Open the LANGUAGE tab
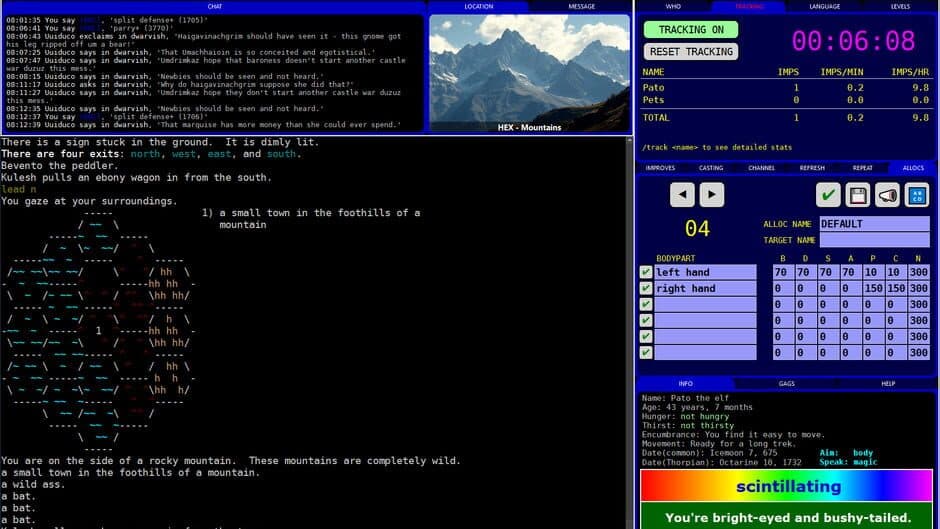 [824, 7]
